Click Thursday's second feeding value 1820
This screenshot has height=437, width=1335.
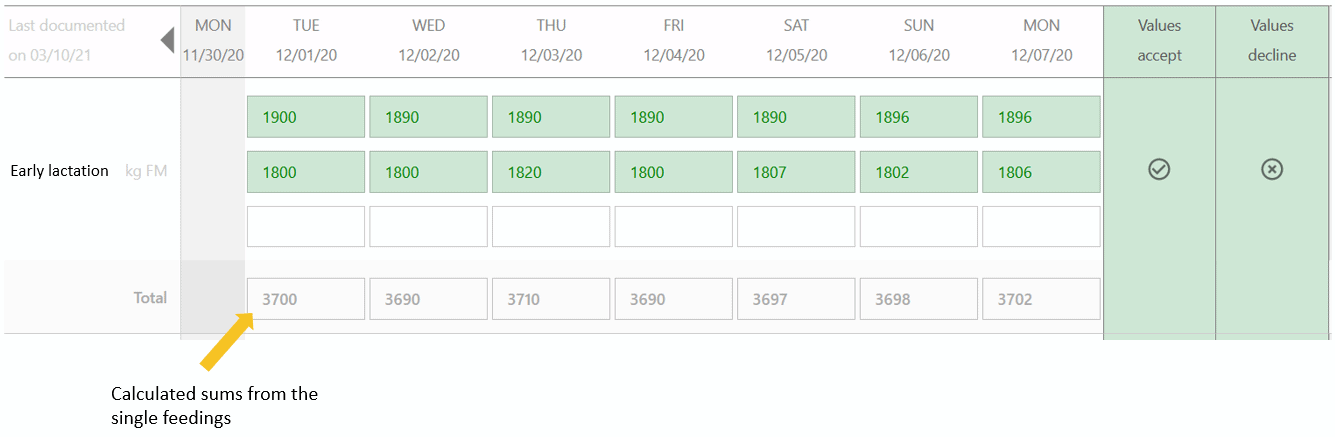coord(551,172)
